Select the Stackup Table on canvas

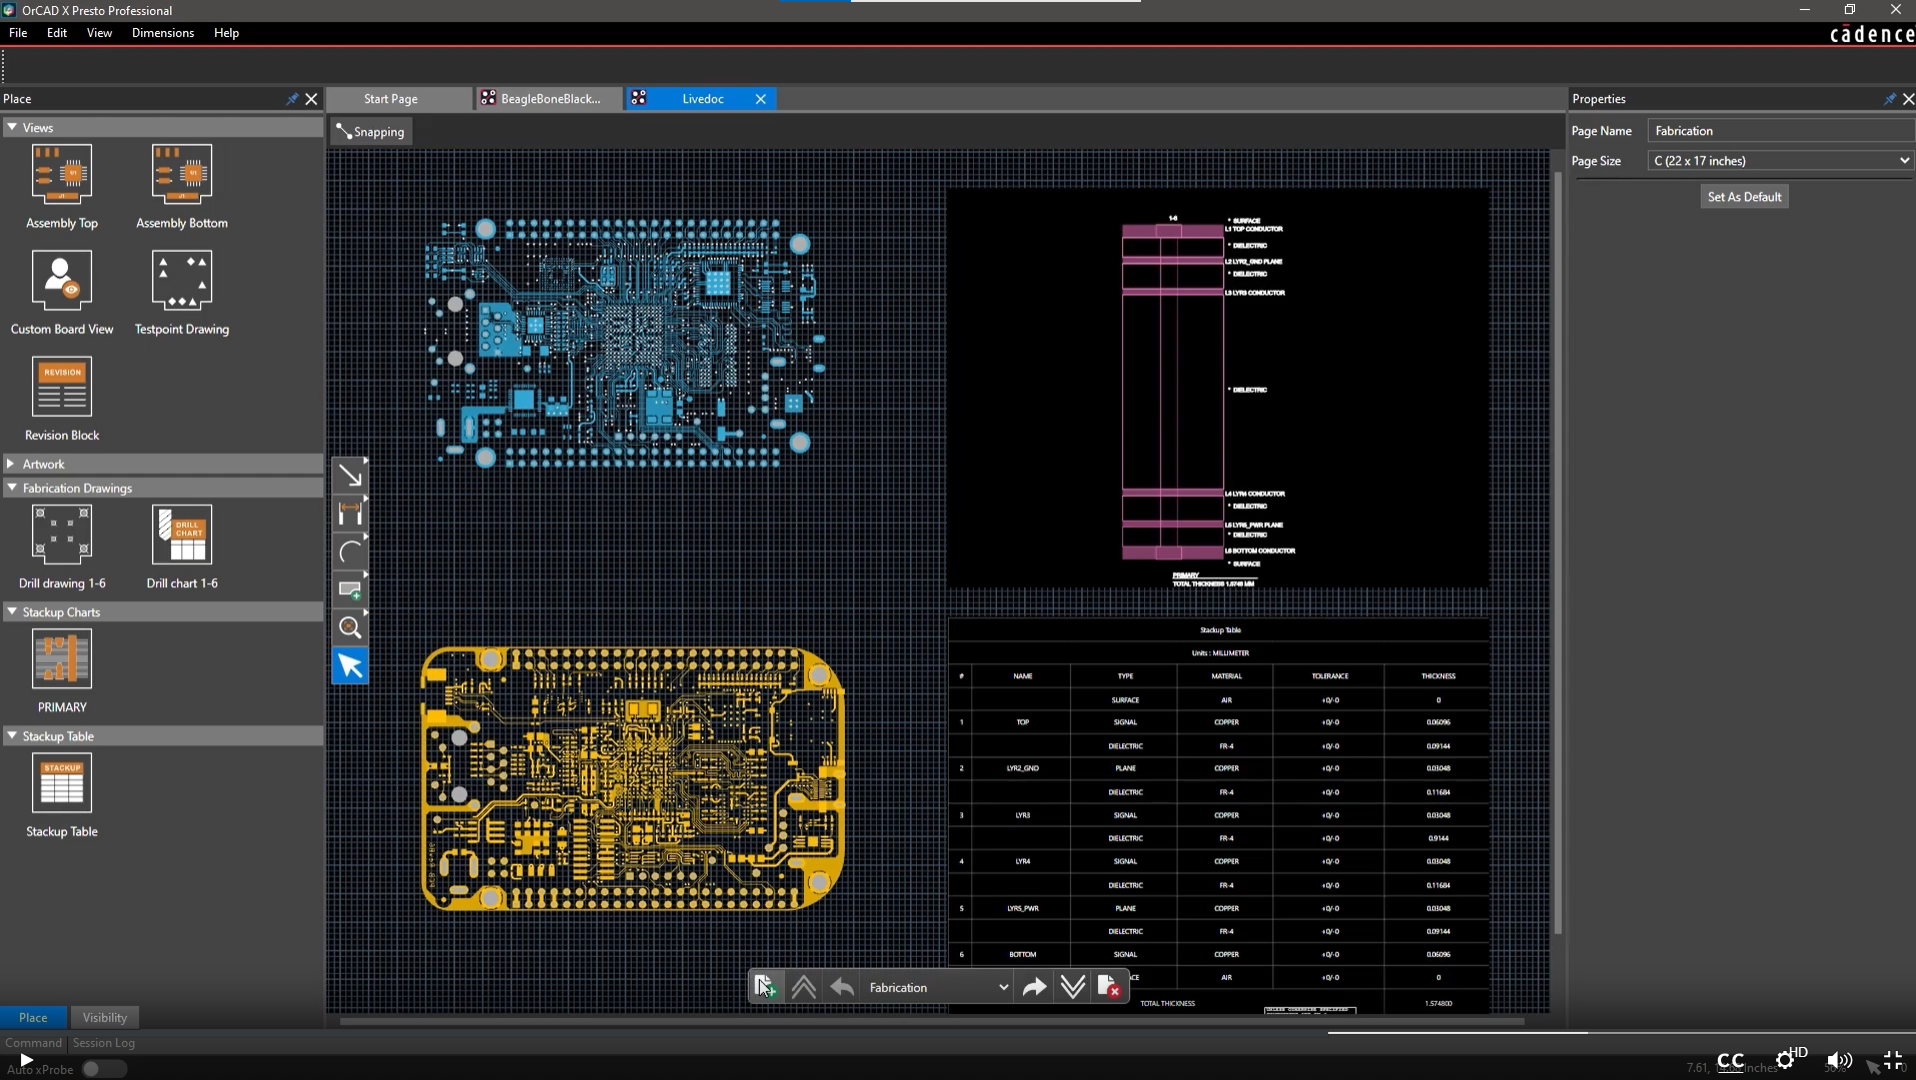point(1218,816)
